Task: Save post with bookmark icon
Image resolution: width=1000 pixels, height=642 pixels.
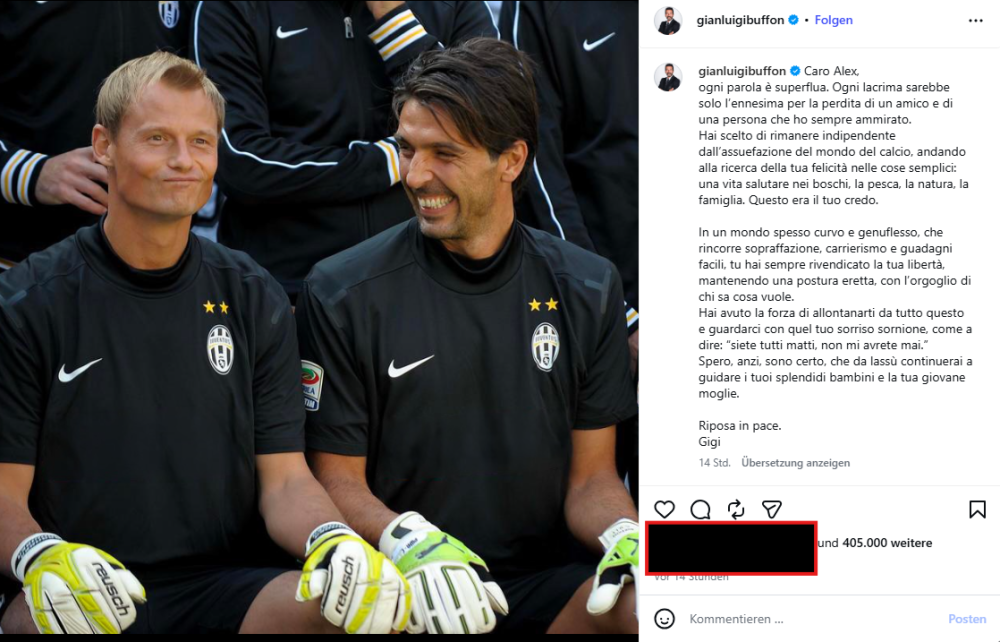Action: click(977, 509)
